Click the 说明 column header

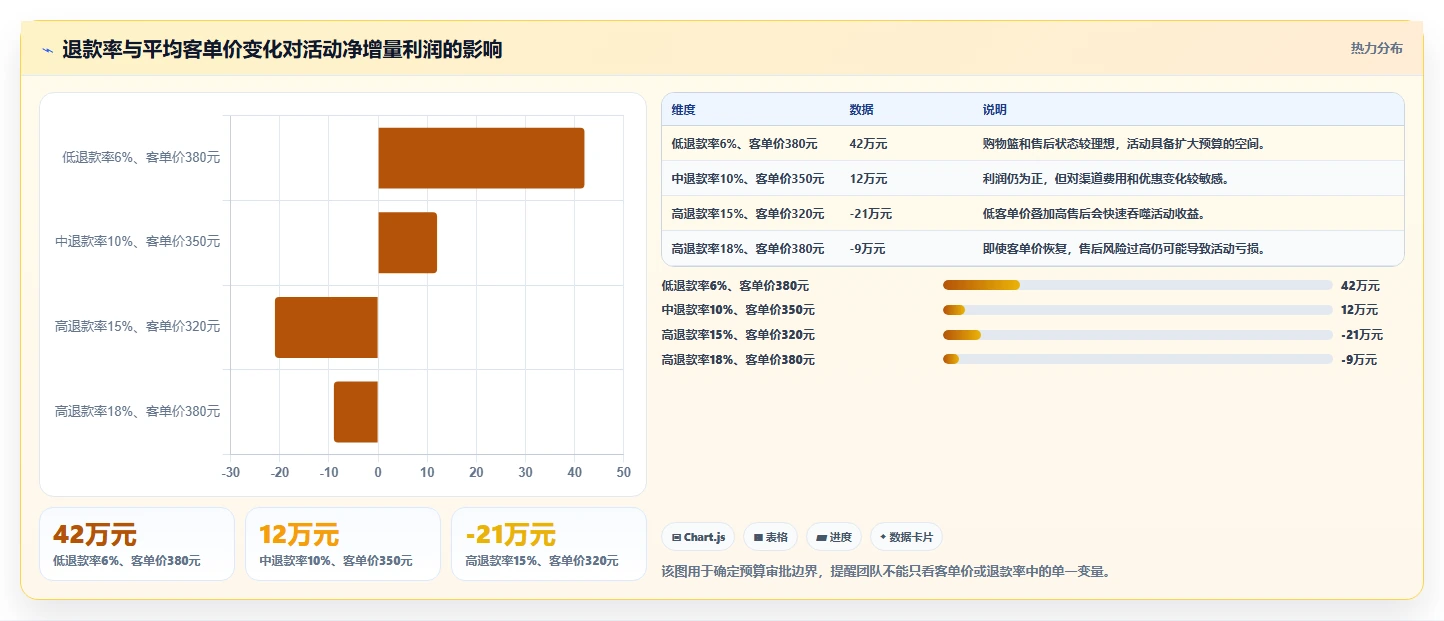pyautogui.click(x=995, y=110)
